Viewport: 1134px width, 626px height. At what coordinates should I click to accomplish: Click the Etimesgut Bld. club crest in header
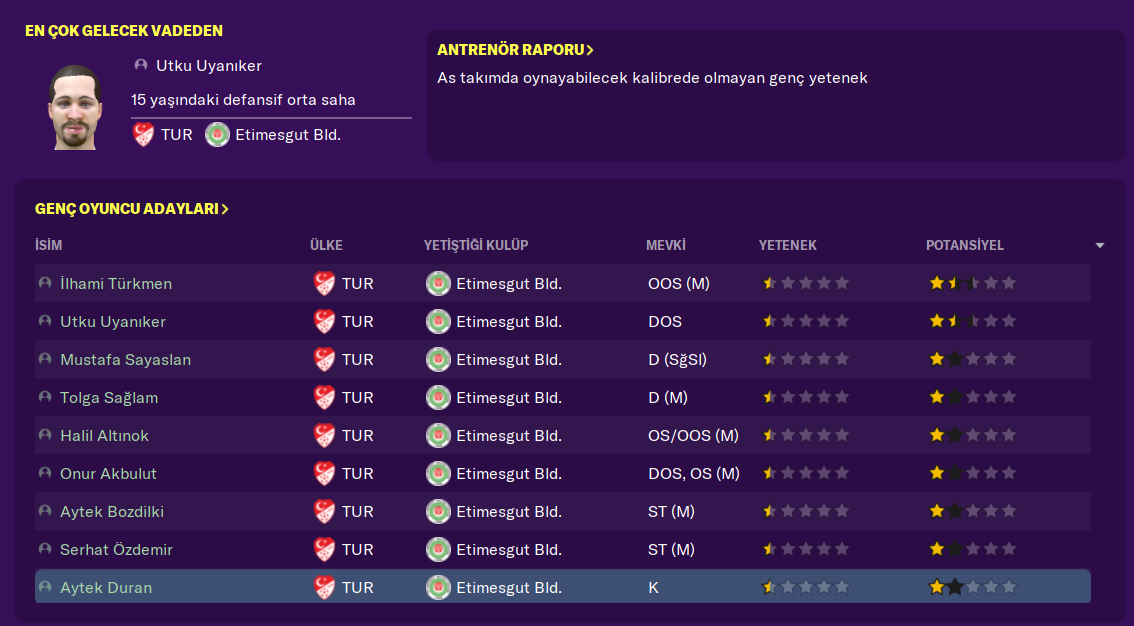(217, 134)
